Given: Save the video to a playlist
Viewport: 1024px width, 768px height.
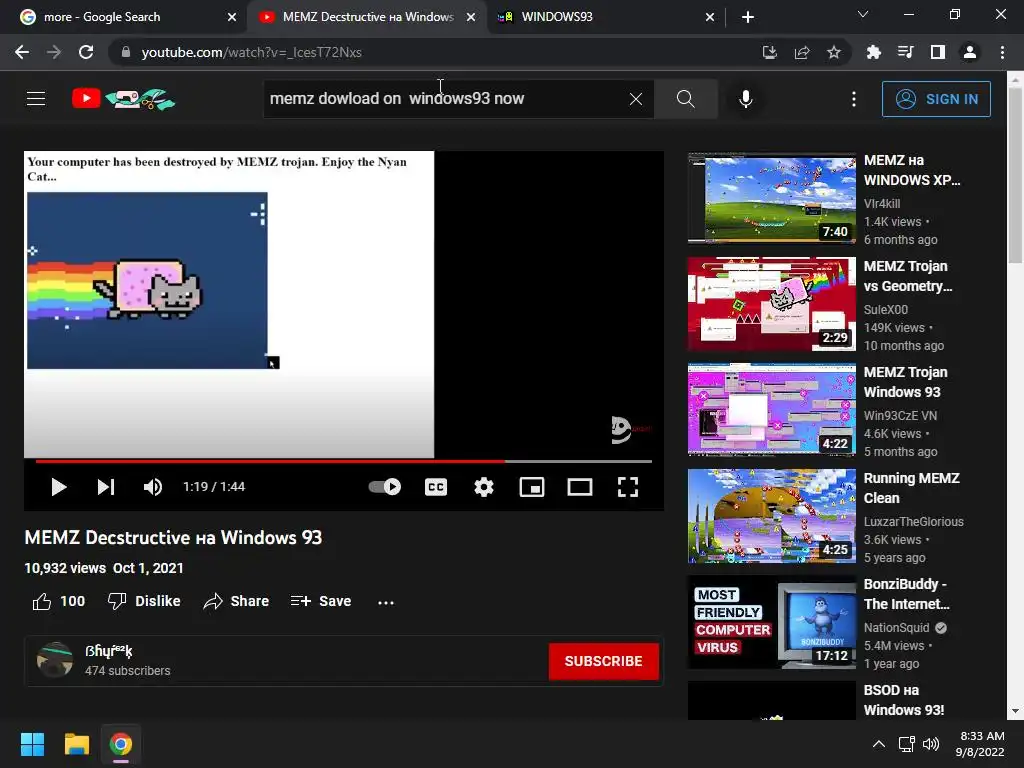Looking at the screenshot, I should click(x=321, y=601).
